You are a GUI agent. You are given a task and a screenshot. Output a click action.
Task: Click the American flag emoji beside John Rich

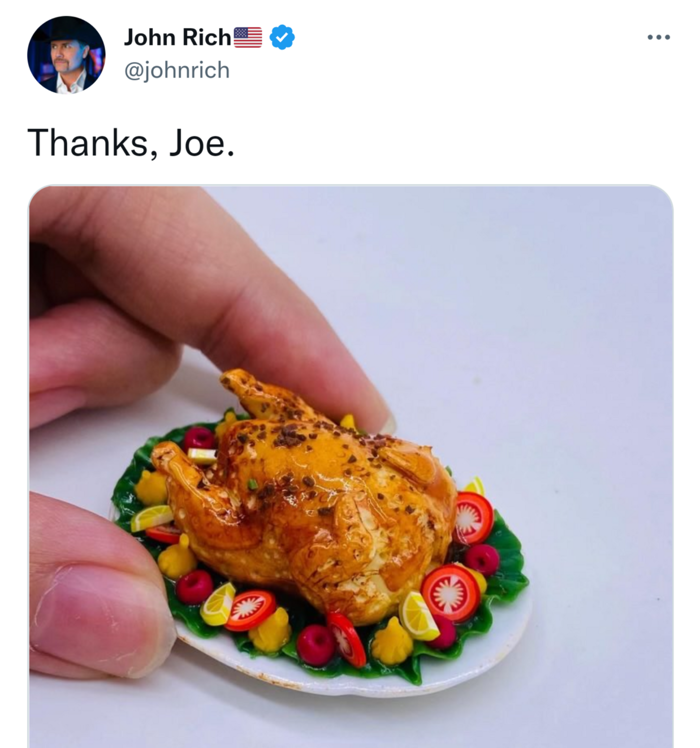(x=248, y=37)
